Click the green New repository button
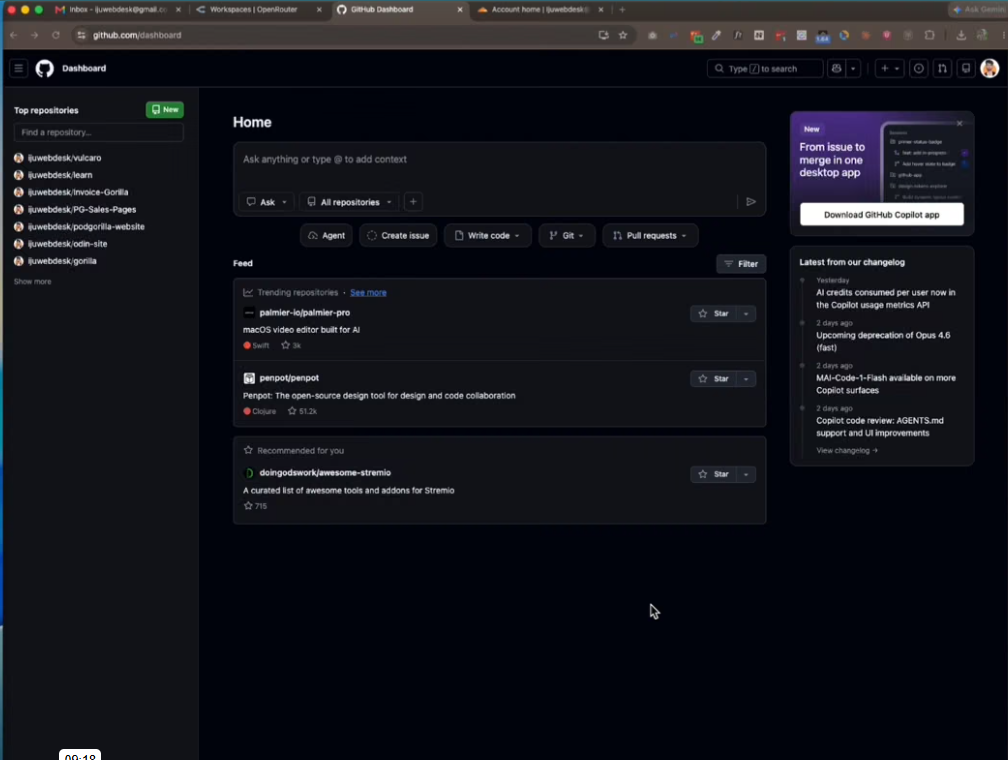 165,110
